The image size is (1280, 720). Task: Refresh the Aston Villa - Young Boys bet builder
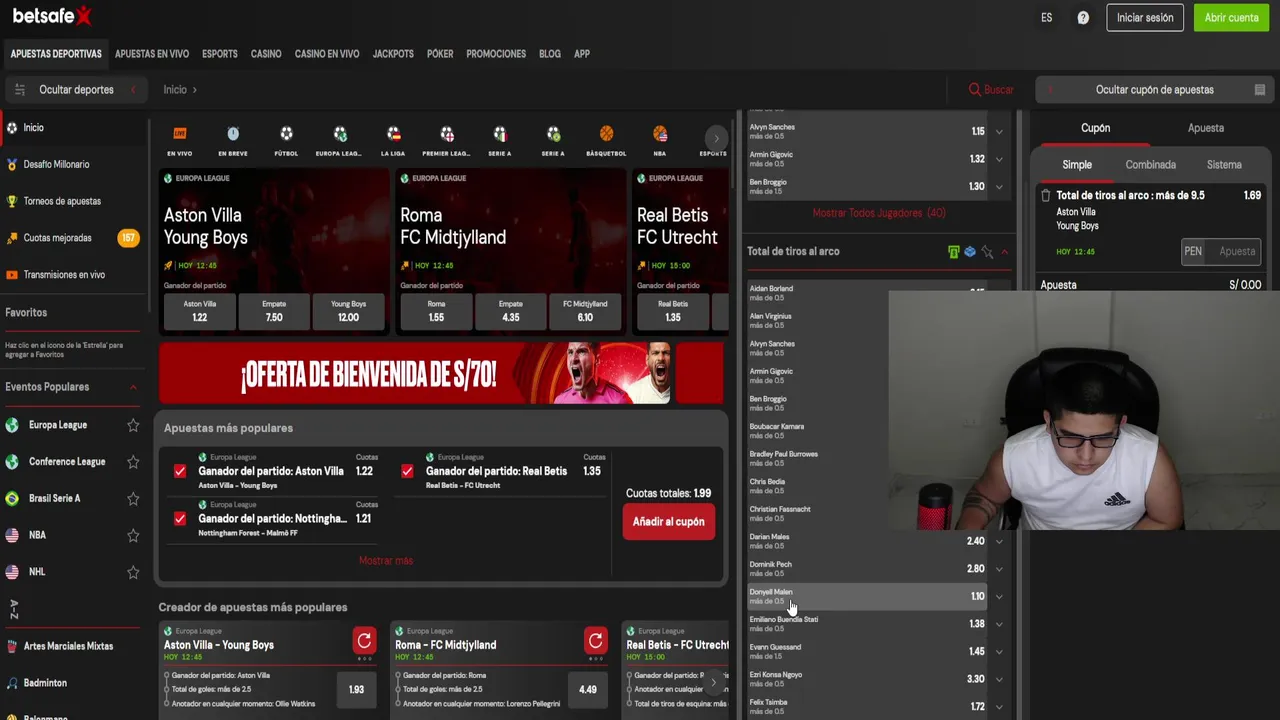pos(364,641)
